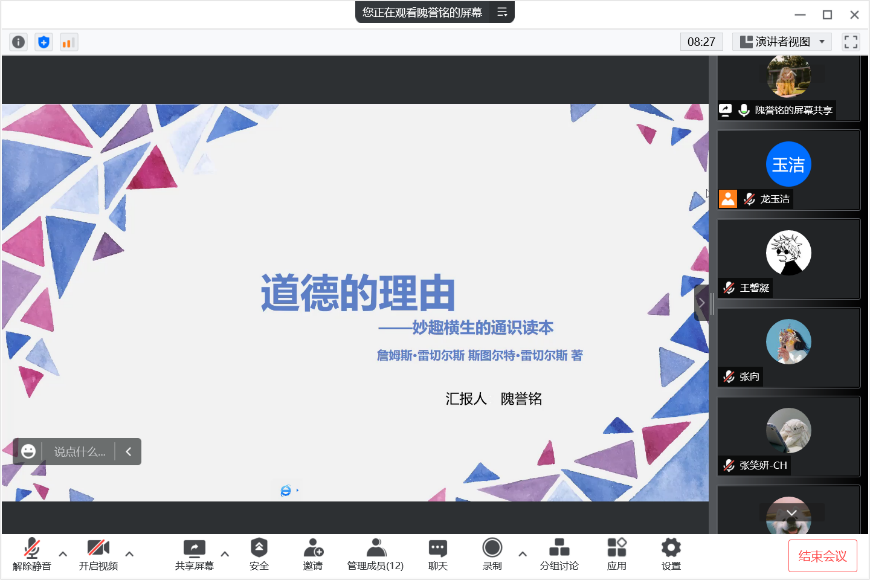
Task: Turn on camera with 开启视频
Action: pos(98,553)
